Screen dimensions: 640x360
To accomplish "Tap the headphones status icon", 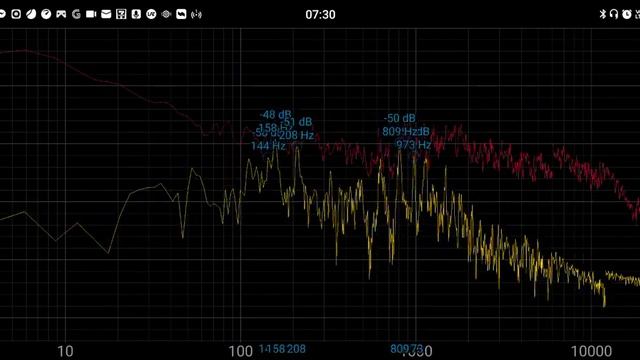I will click(x=614, y=14).
